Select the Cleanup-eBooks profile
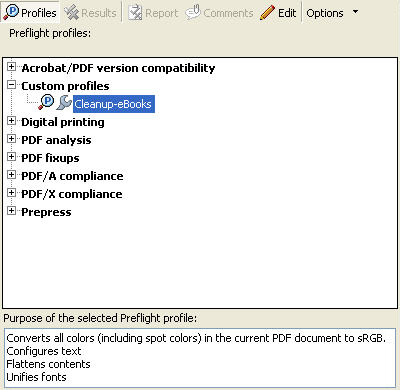This screenshot has height=390, width=400. [114, 104]
